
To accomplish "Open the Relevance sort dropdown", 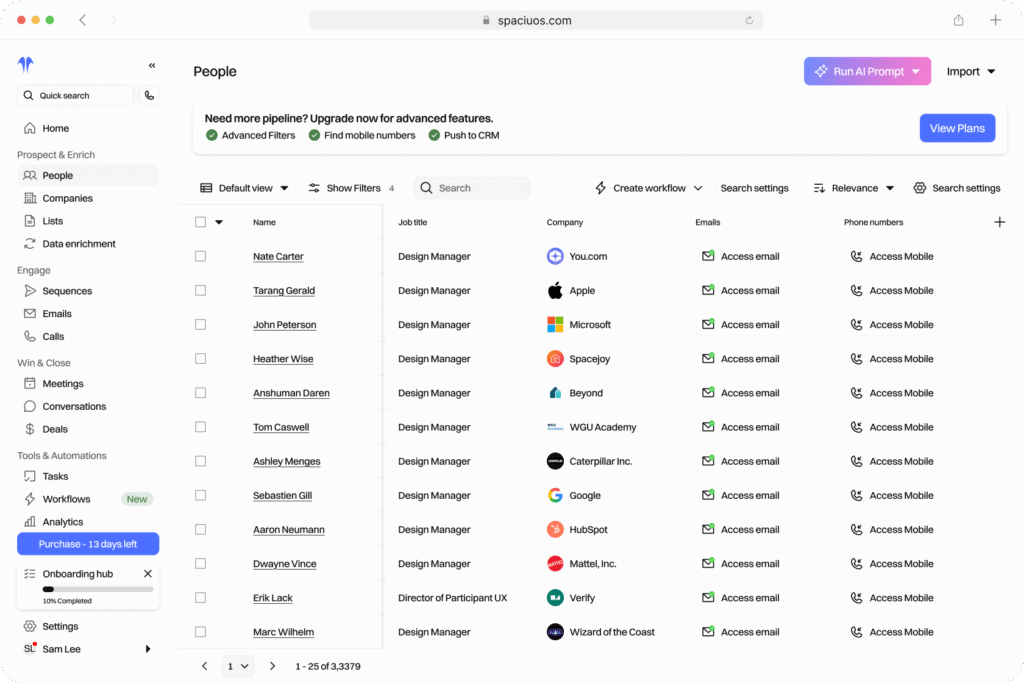I will click(854, 188).
